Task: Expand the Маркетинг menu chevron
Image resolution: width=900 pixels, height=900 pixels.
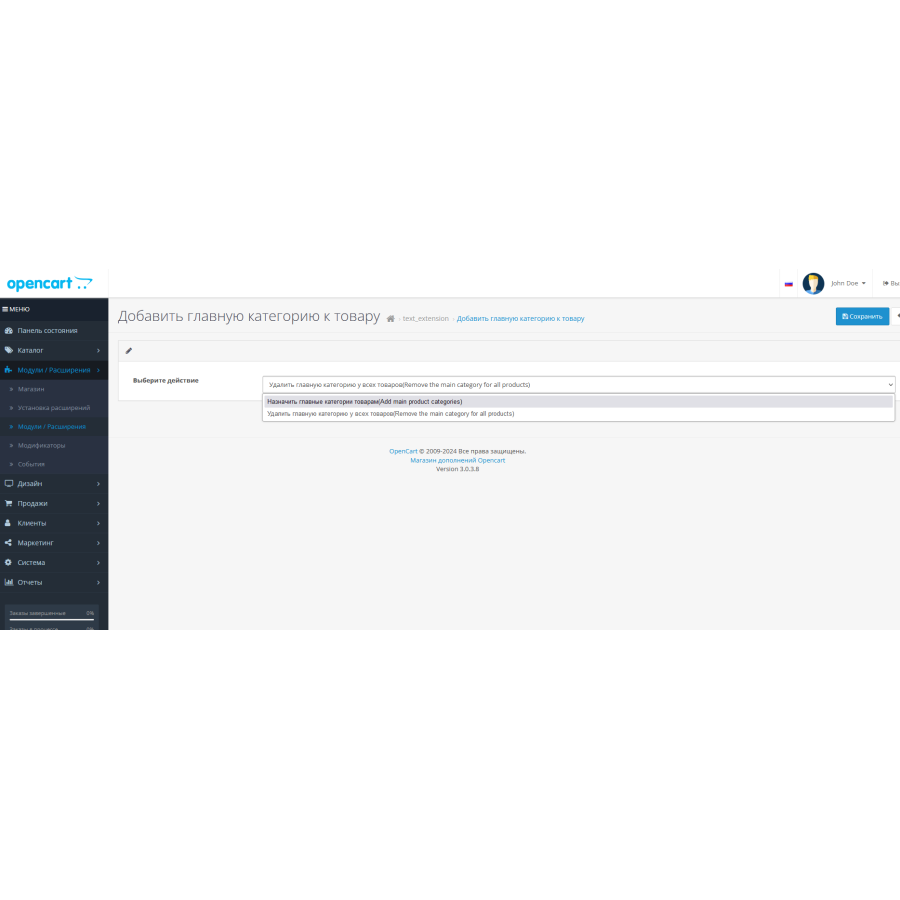Action: [98, 543]
